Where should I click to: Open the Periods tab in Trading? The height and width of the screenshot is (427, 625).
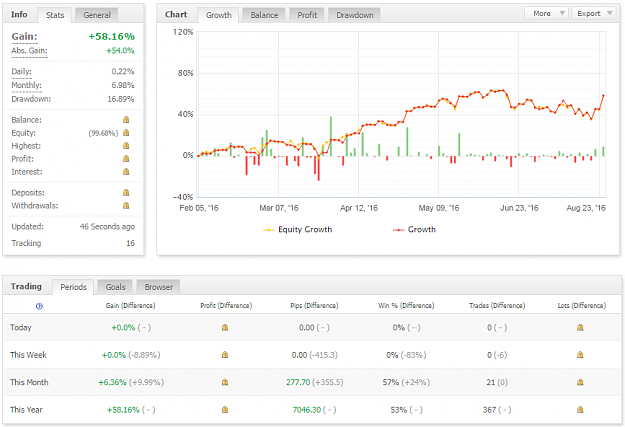click(x=73, y=287)
